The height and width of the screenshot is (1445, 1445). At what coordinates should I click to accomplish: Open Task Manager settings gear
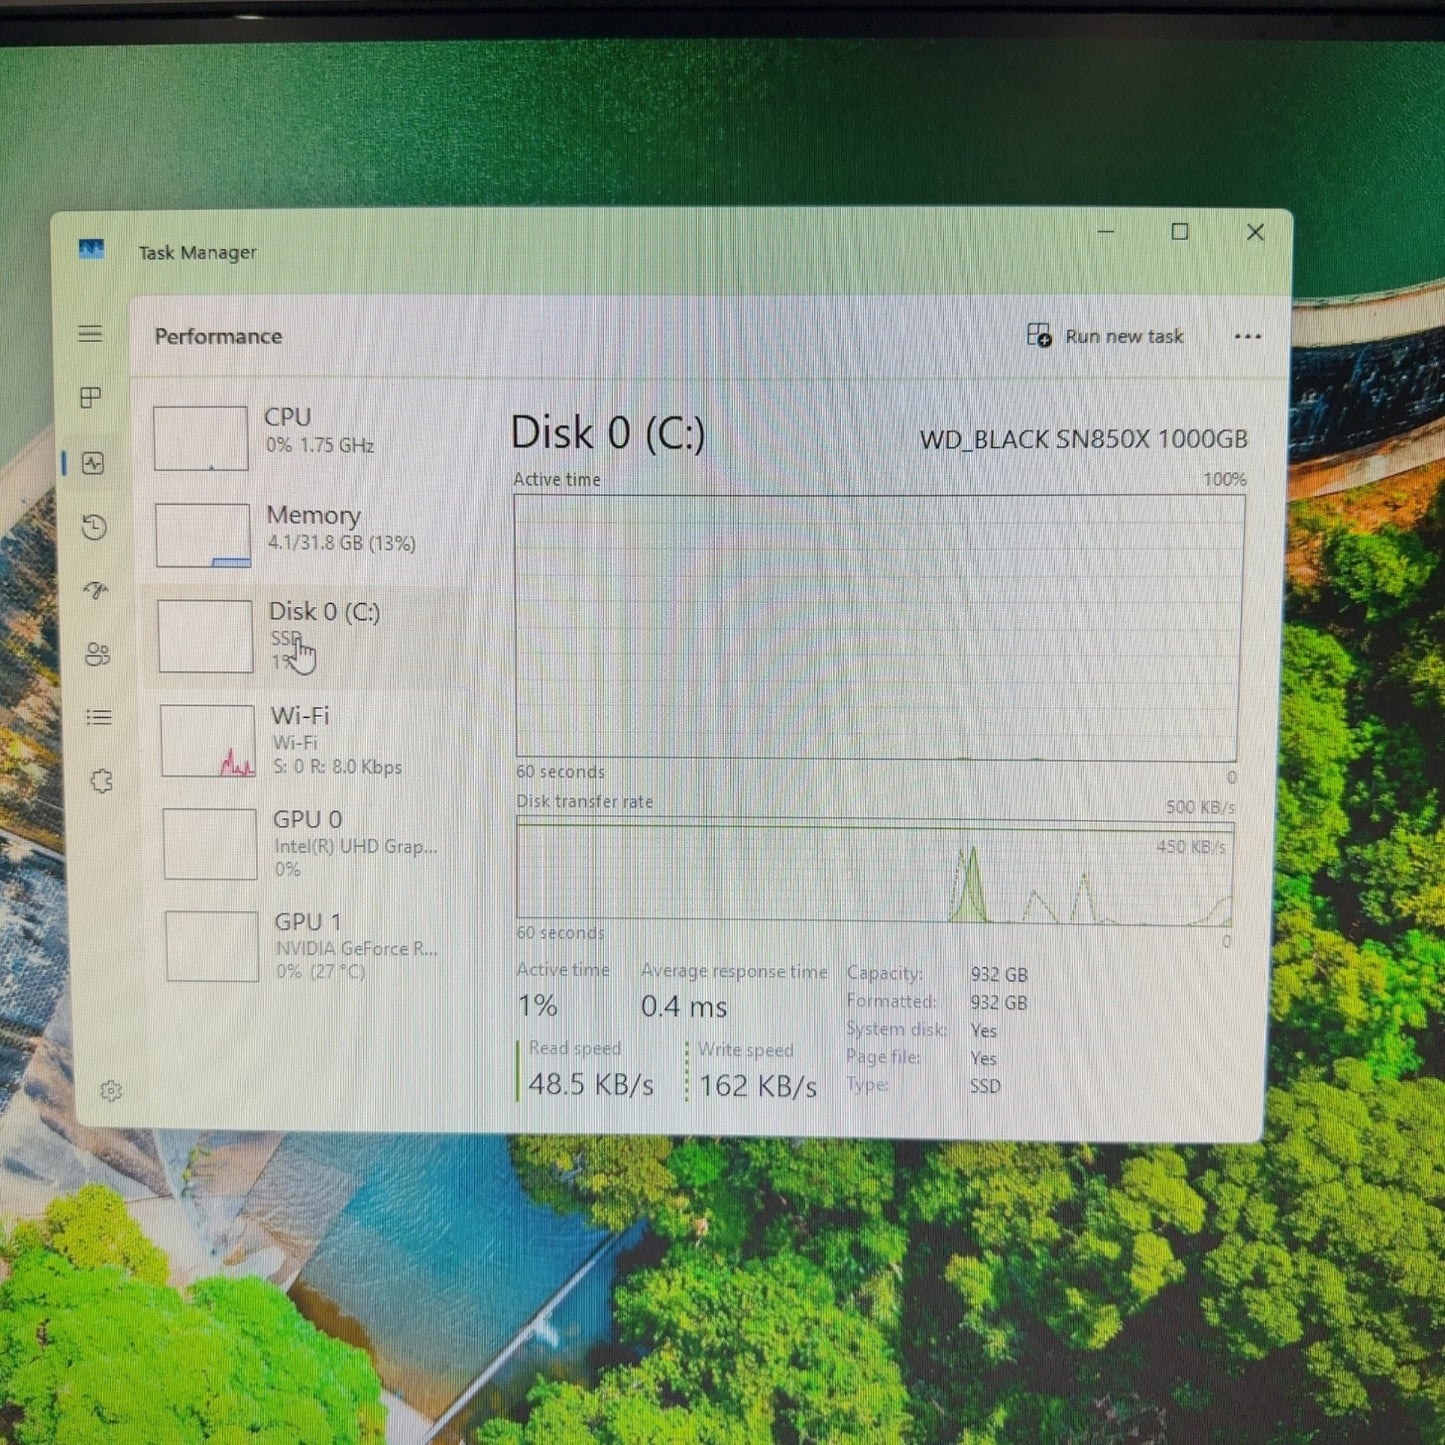(x=111, y=1090)
